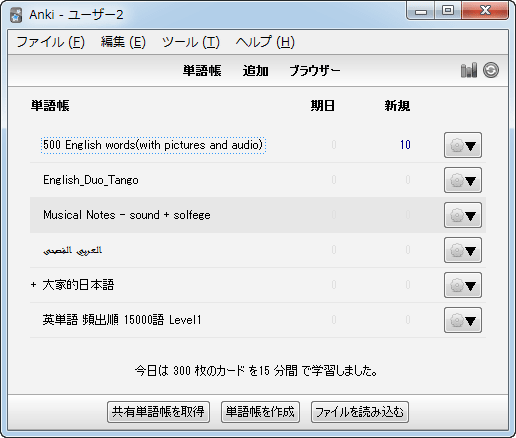
Task: Open gear options for 大家的日本語 deck
Action: coord(463,285)
